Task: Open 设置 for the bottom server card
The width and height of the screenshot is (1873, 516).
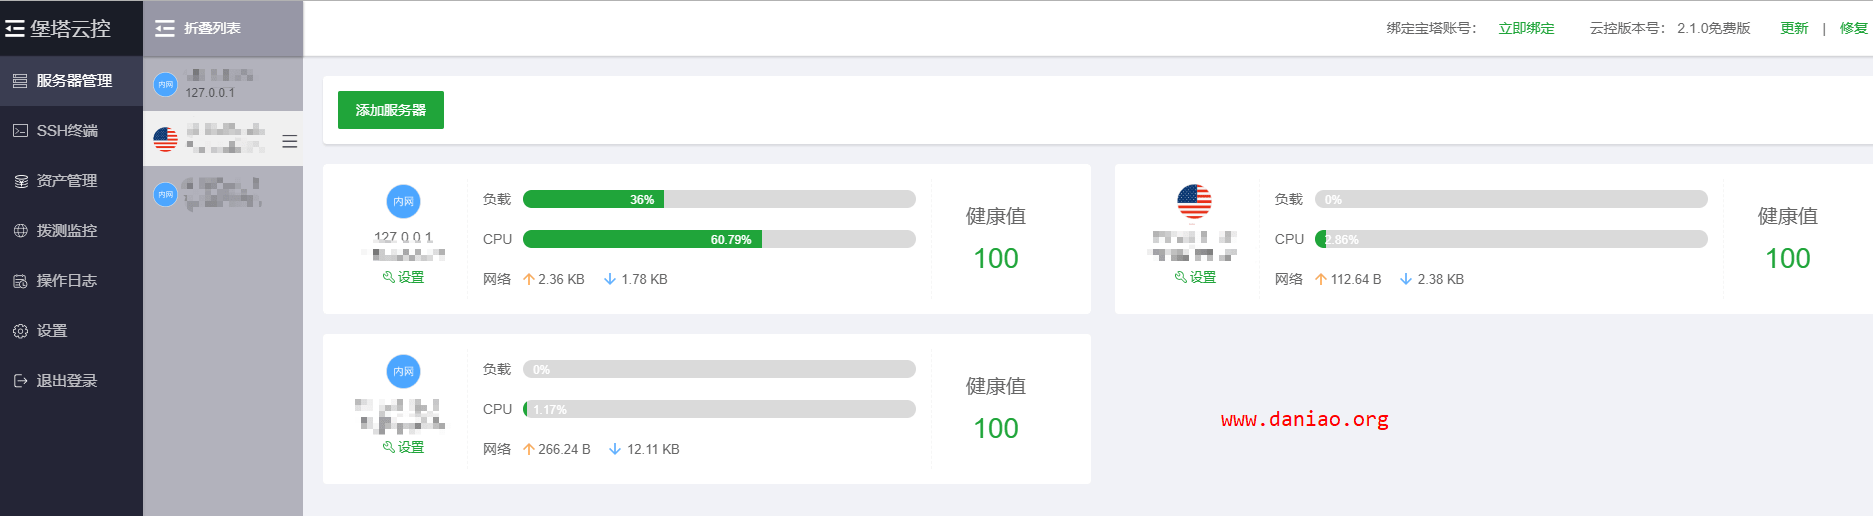Action: 403,447
